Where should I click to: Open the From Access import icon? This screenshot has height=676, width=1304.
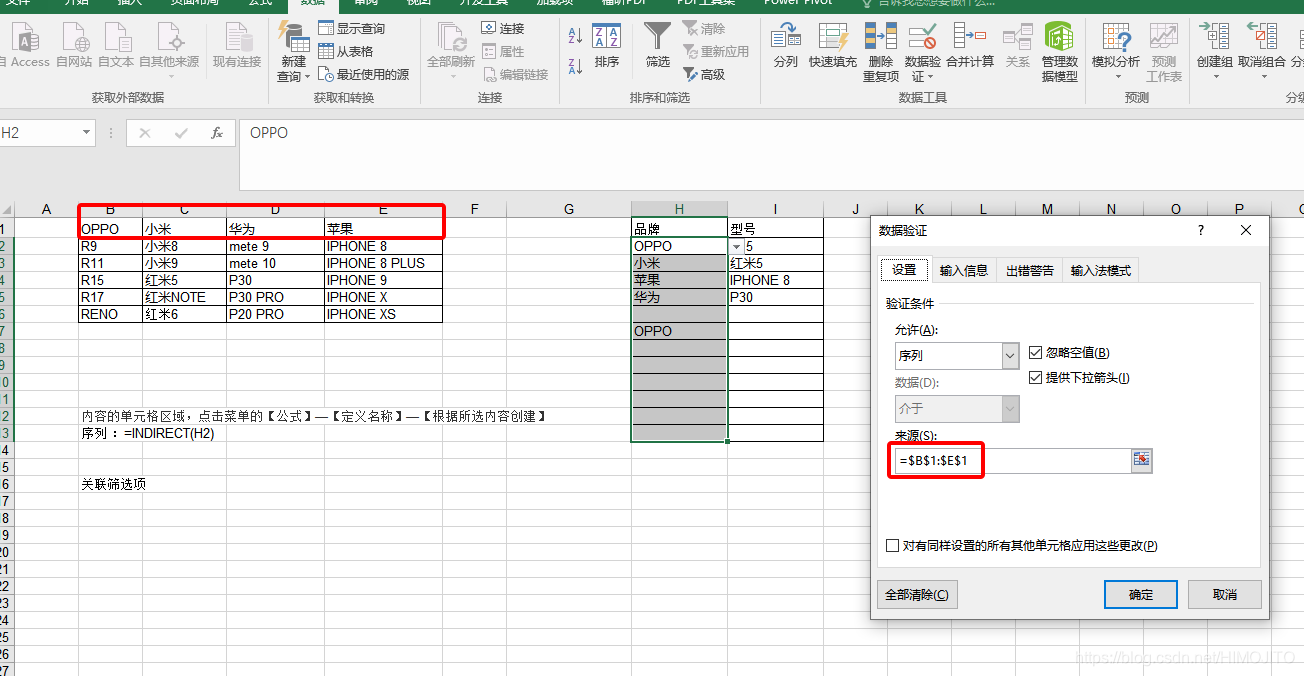tap(24, 45)
